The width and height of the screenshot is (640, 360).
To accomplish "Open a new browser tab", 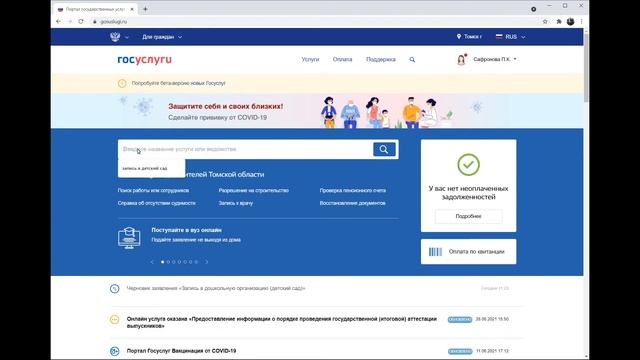I will click(x=145, y=9).
